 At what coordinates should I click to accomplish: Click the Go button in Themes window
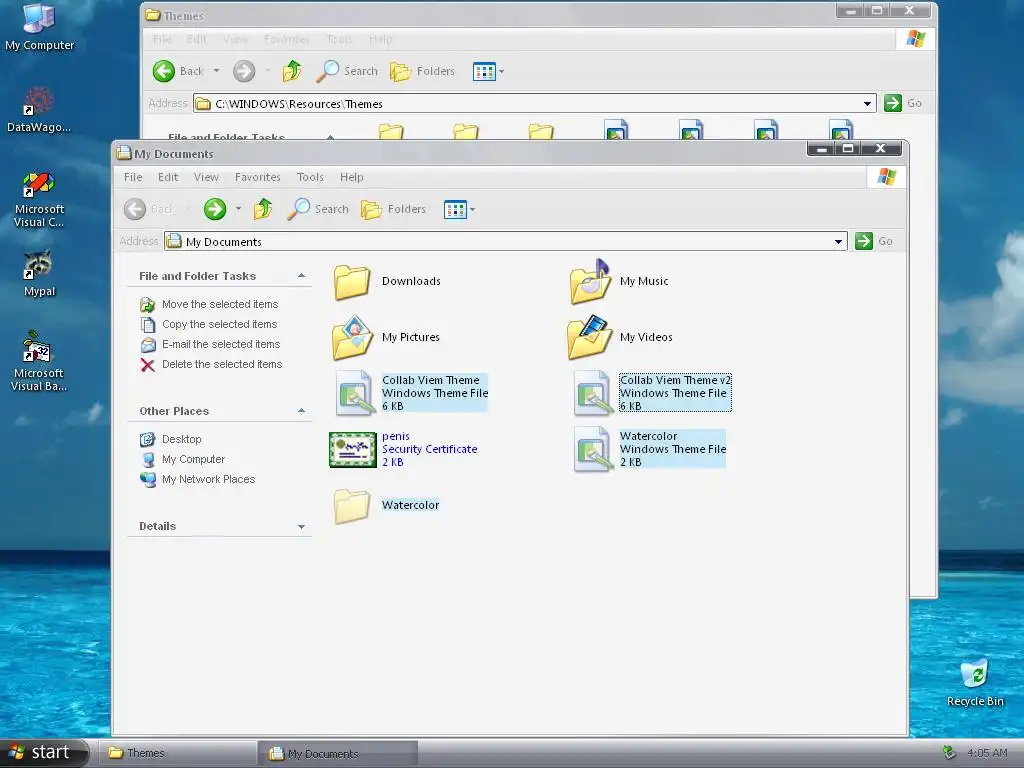click(x=903, y=103)
